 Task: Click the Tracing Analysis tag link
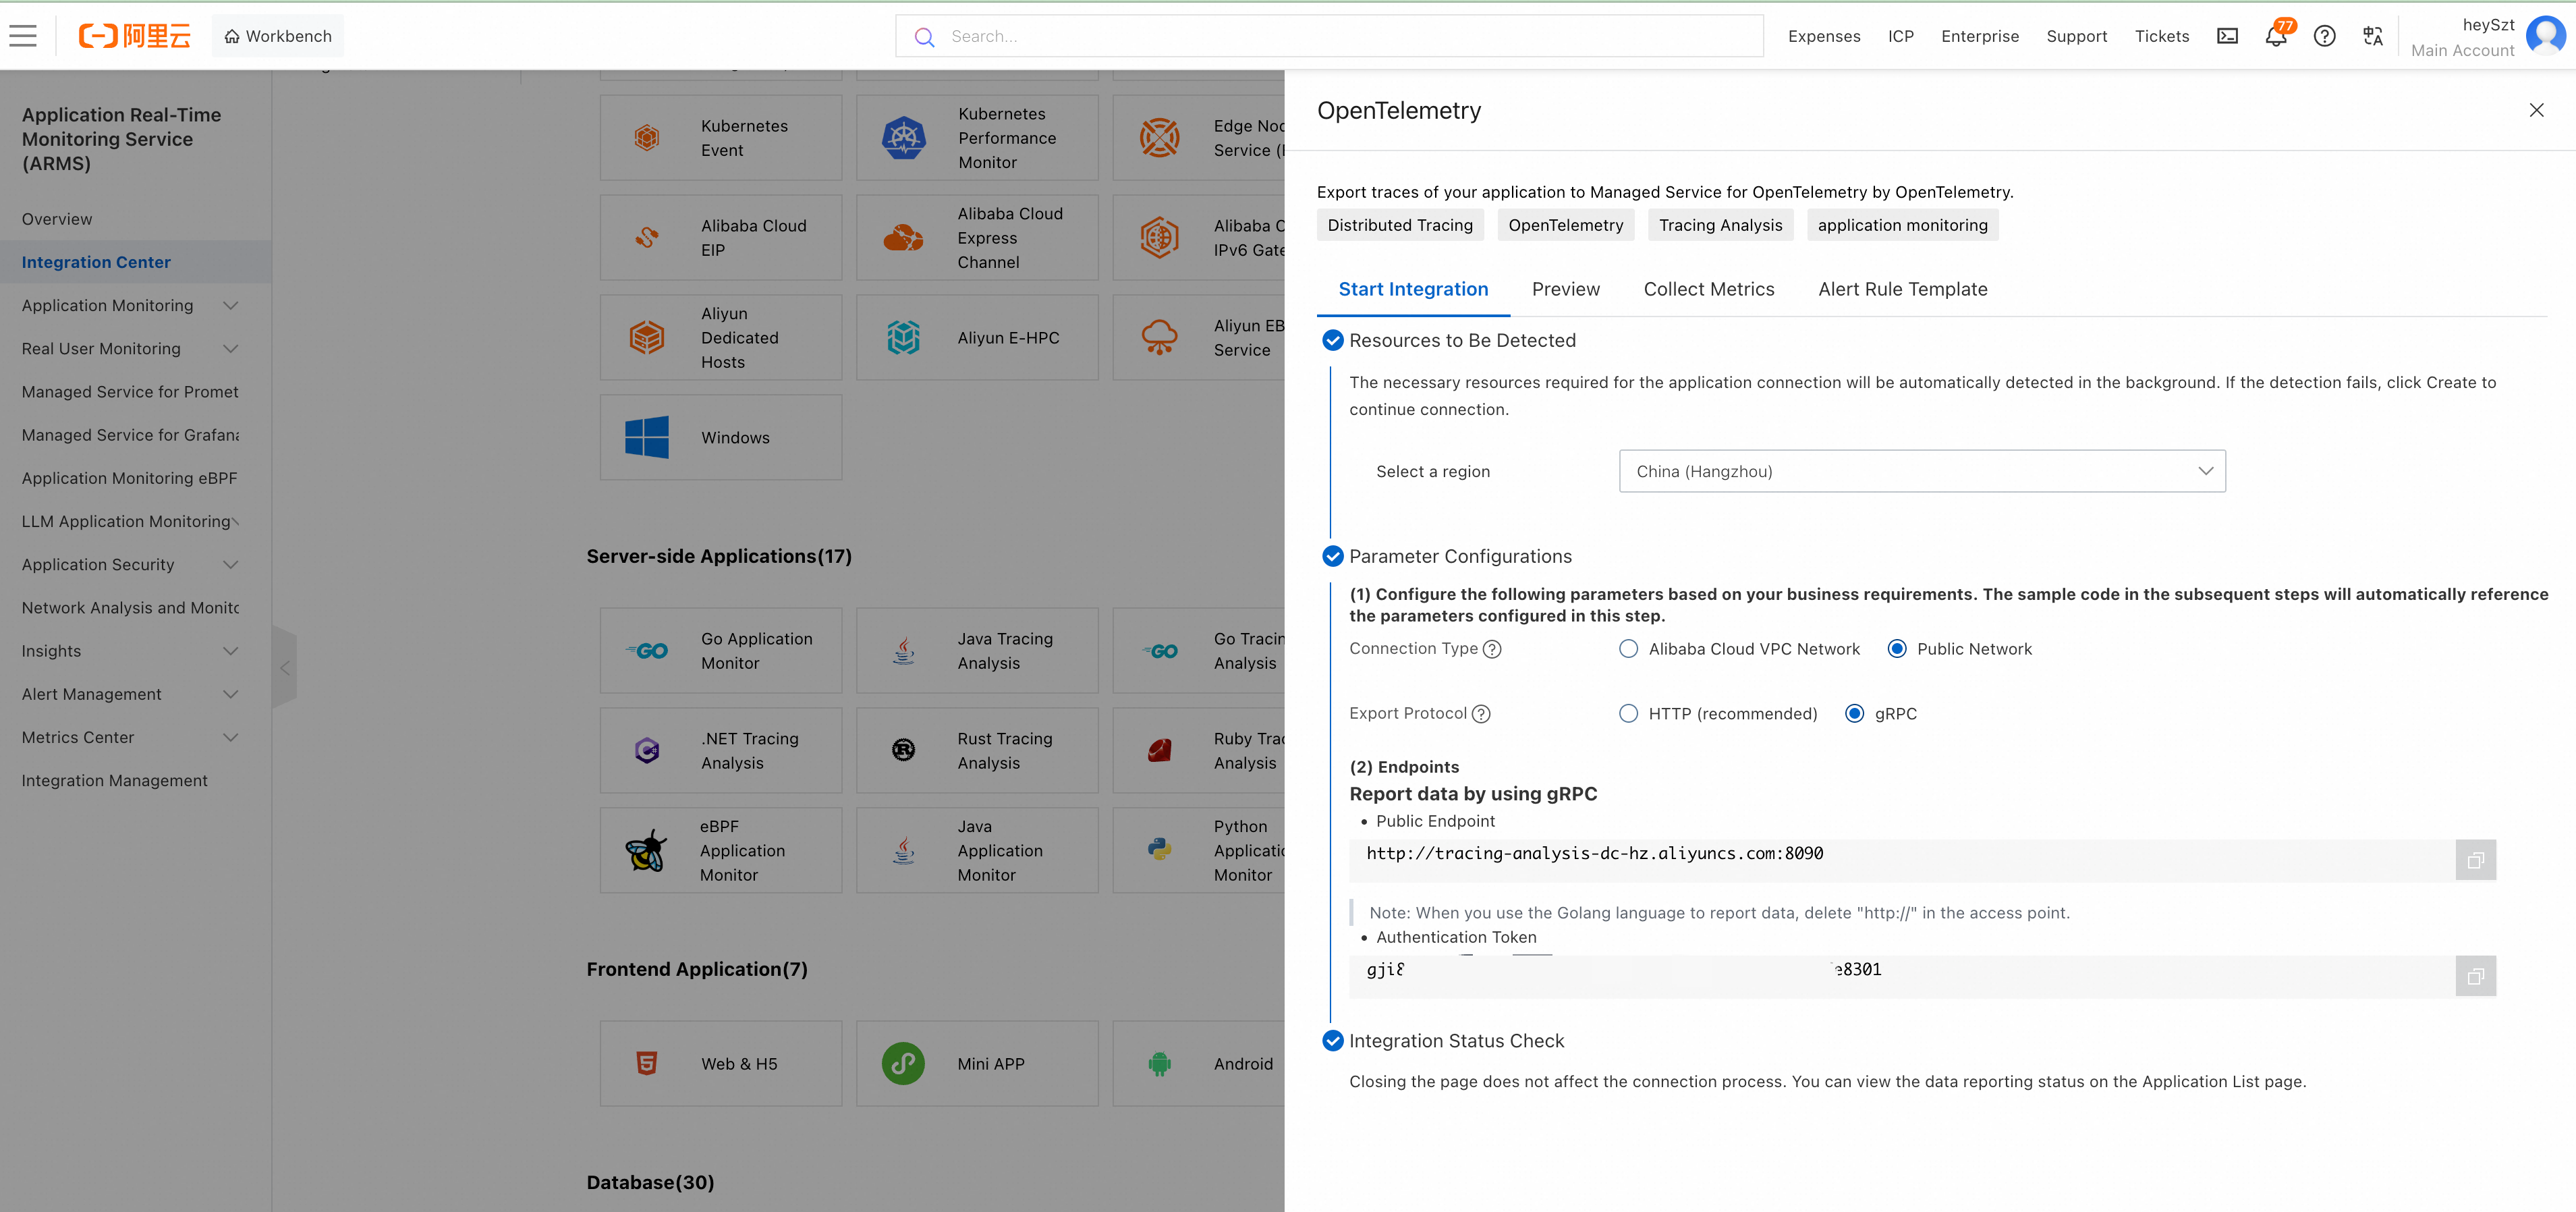tap(1720, 224)
